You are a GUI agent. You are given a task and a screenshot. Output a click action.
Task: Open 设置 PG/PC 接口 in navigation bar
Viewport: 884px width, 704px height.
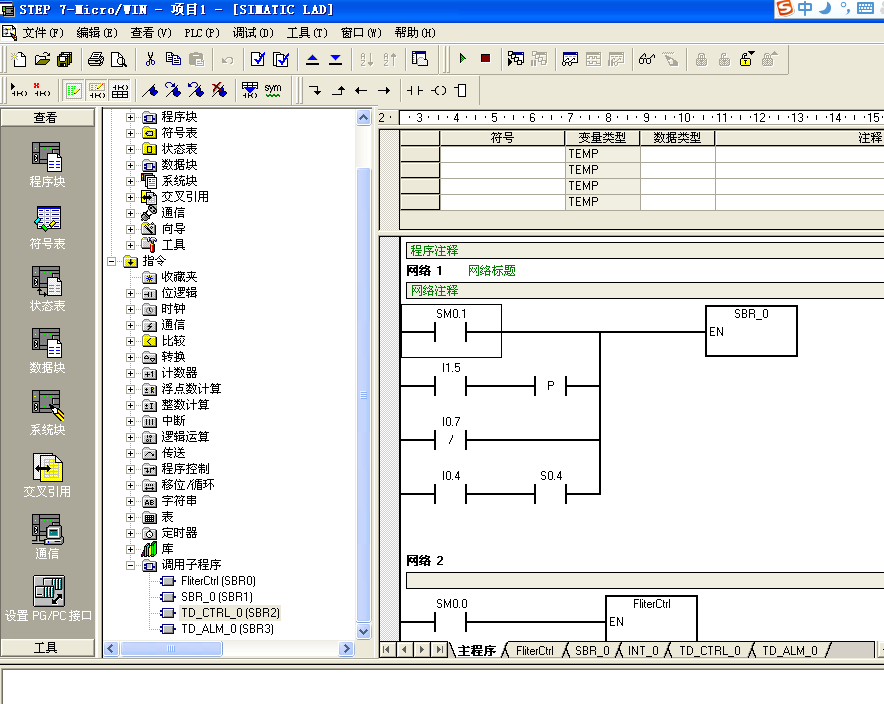(x=47, y=600)
